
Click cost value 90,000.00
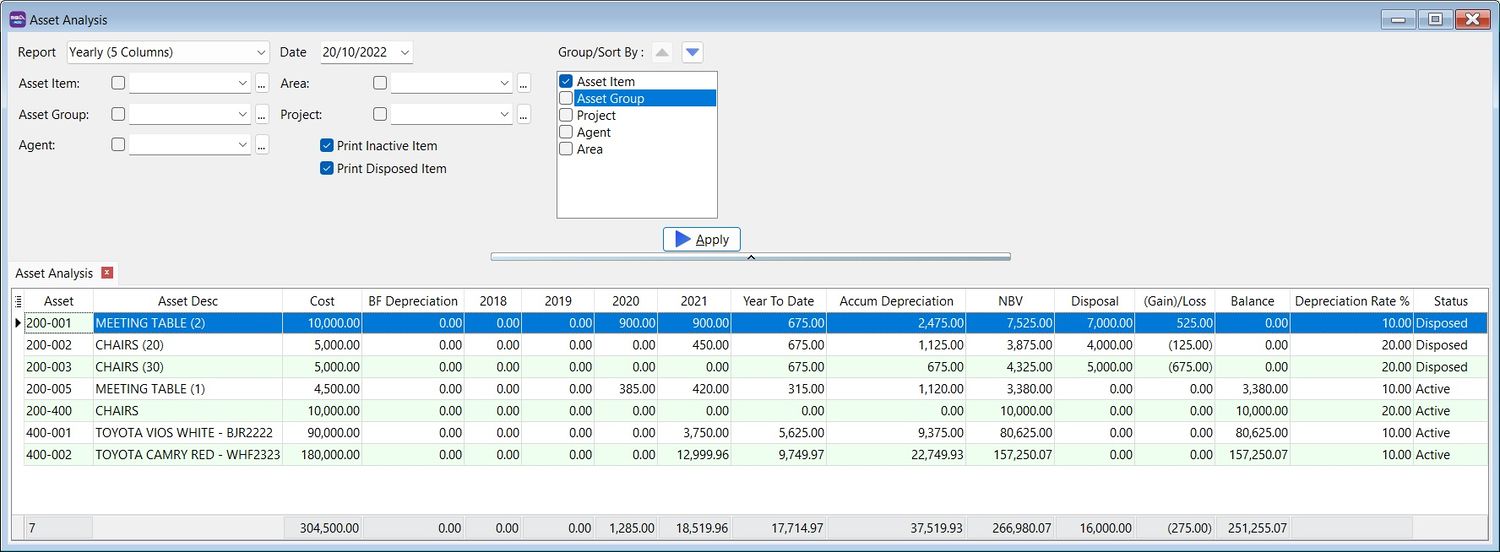tap(322, 433)
